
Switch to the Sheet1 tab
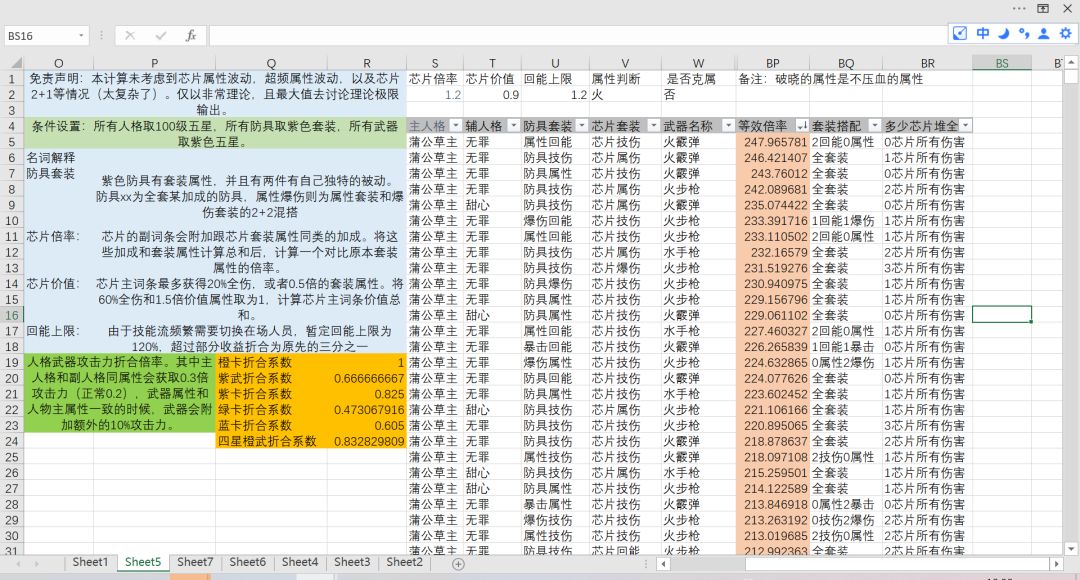90,562
